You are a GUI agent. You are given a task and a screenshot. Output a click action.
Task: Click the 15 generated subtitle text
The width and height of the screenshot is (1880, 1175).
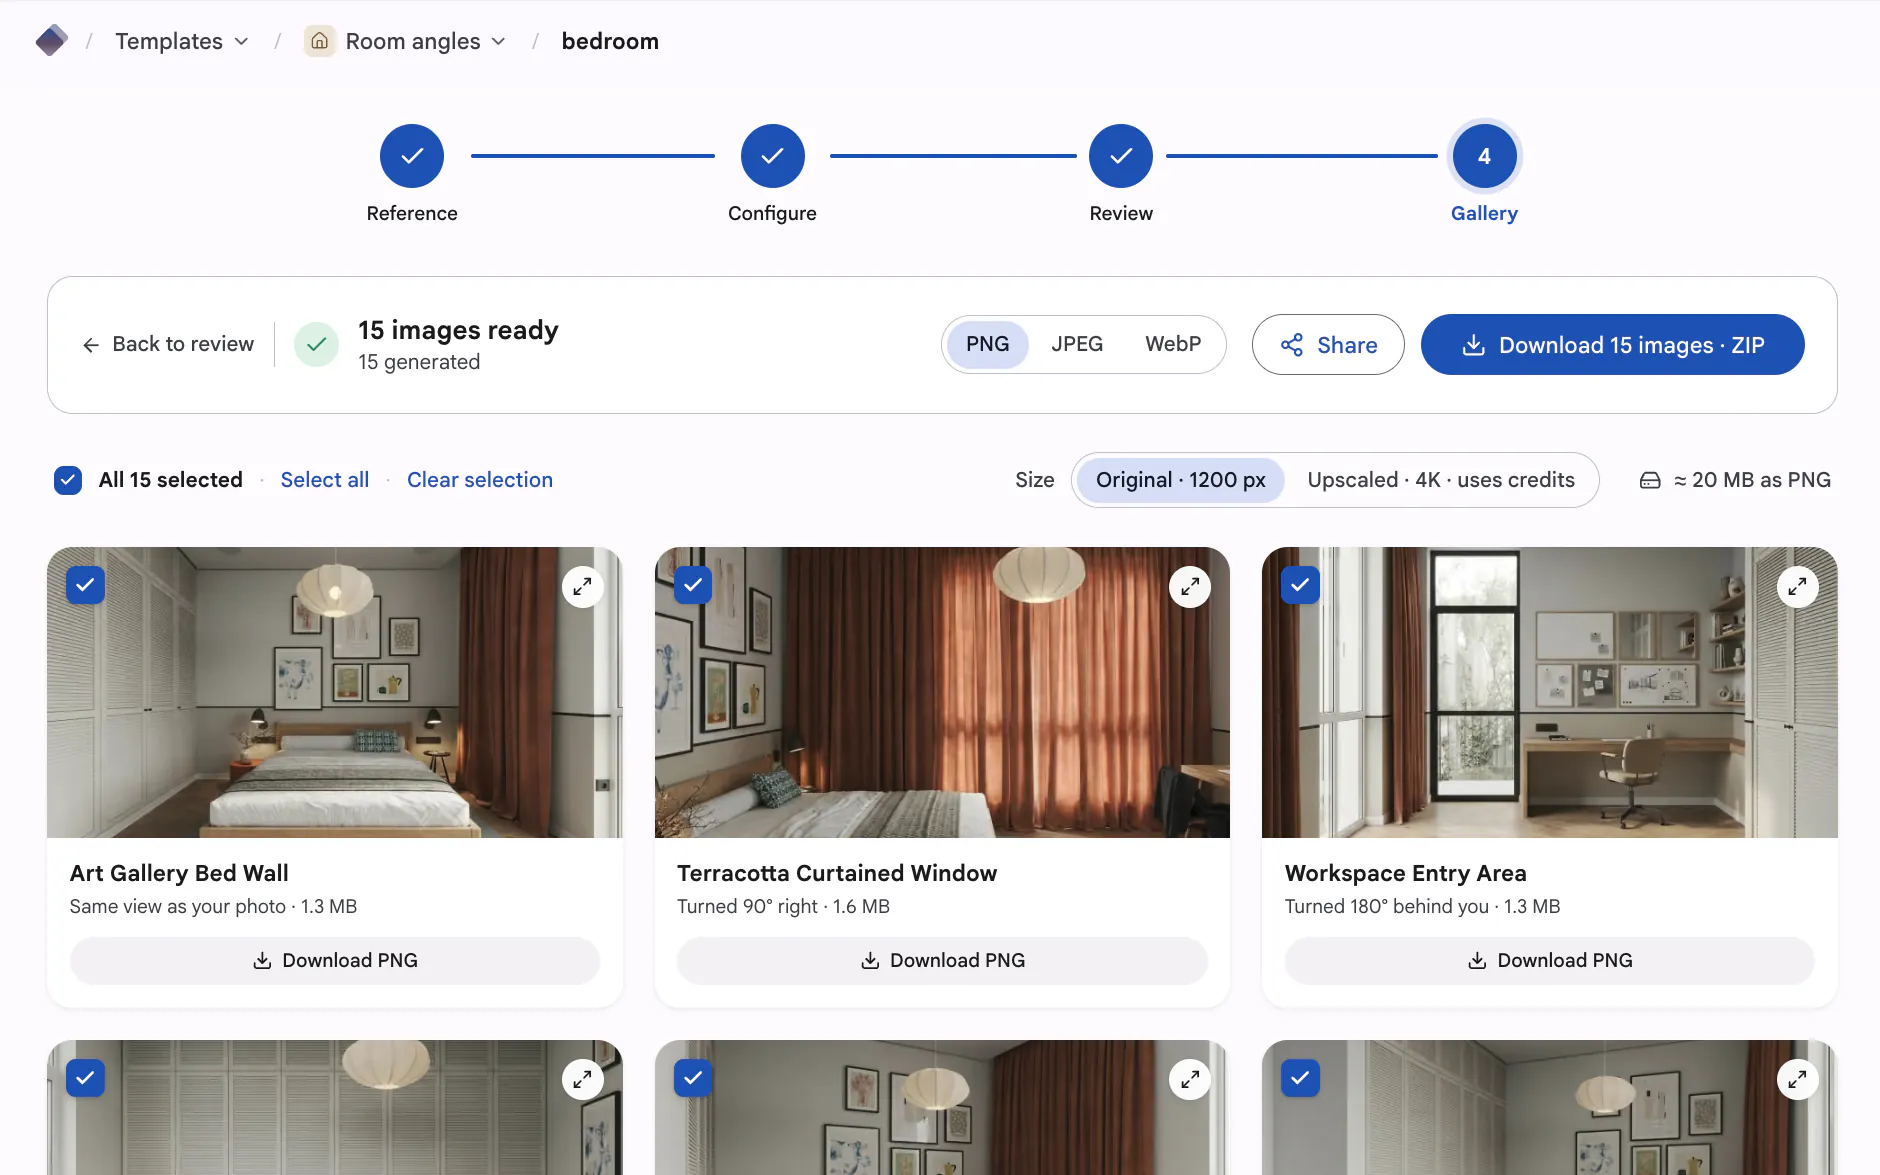point(419,362)
